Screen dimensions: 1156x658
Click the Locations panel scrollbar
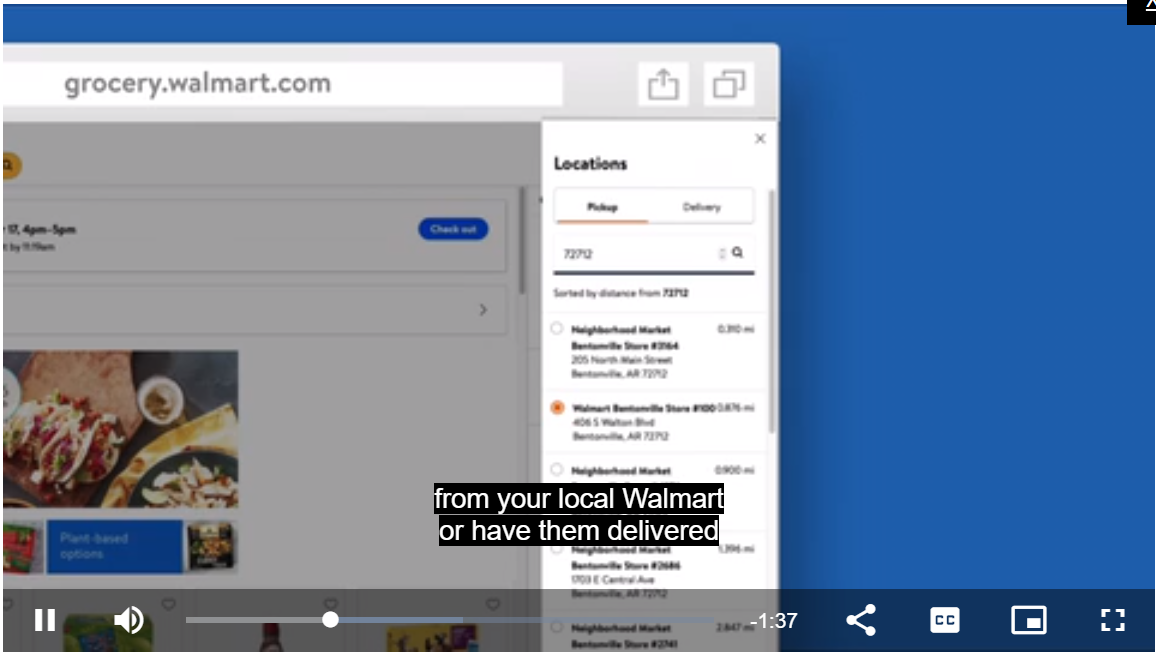point(771,309)
